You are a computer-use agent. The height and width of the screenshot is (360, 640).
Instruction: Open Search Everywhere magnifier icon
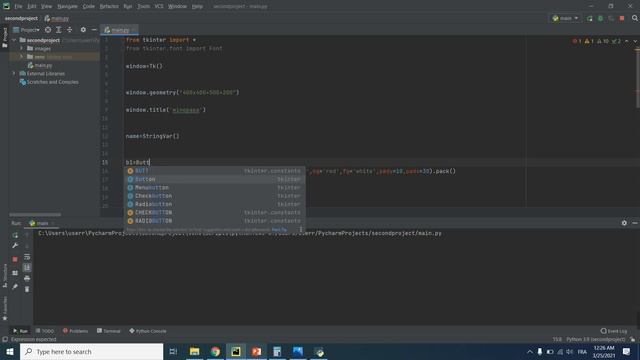[635, 18]
